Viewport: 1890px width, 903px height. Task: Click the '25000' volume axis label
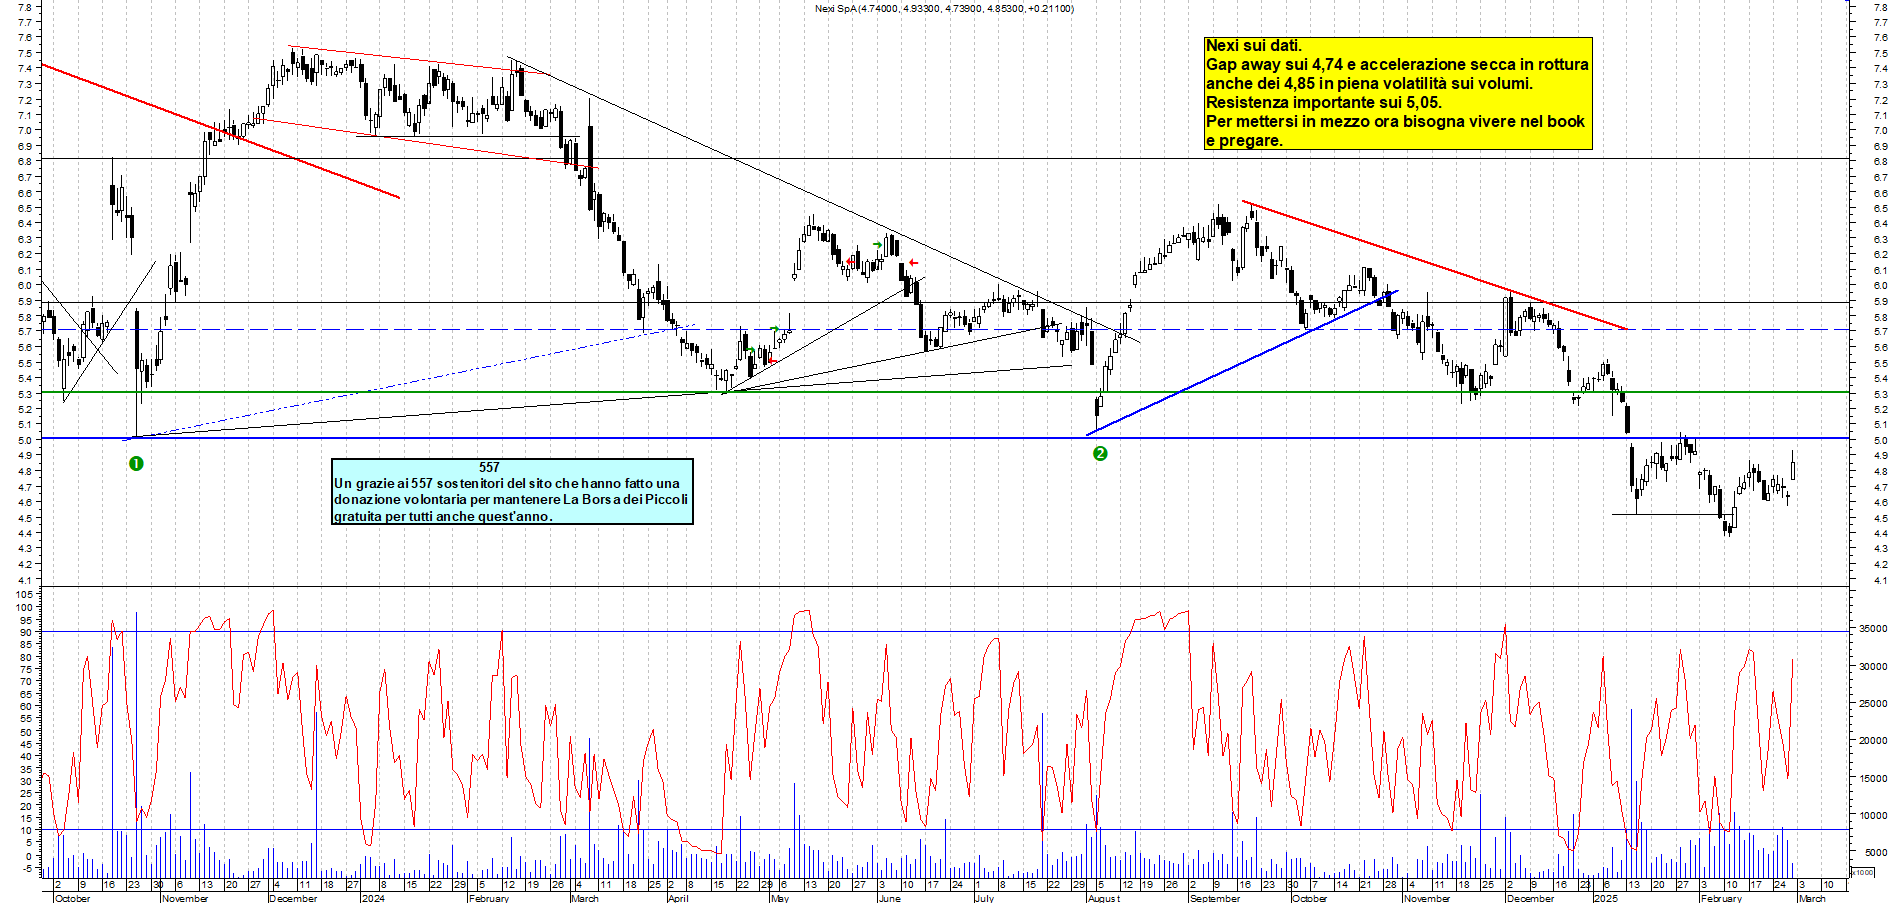tap(1873, 704)
